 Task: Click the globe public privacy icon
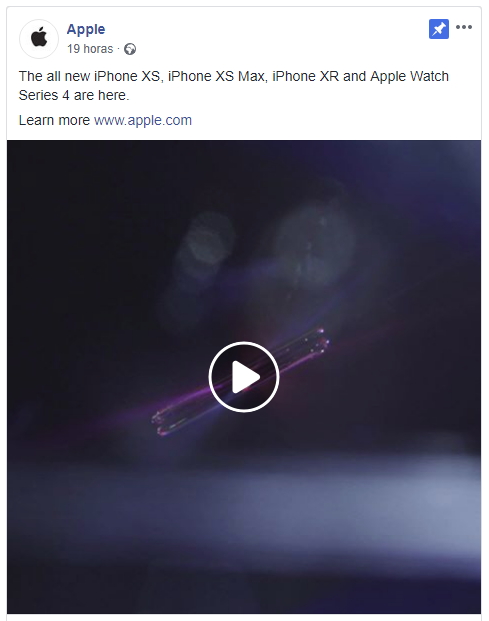[x=130, y=49]
